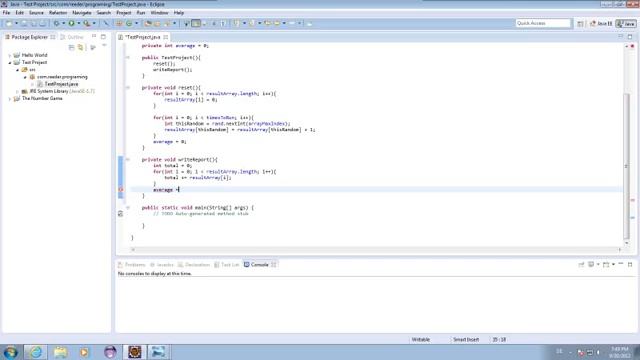Open the Project menu
The height and width of the screenshot is (360, 640).
[124, 13]
